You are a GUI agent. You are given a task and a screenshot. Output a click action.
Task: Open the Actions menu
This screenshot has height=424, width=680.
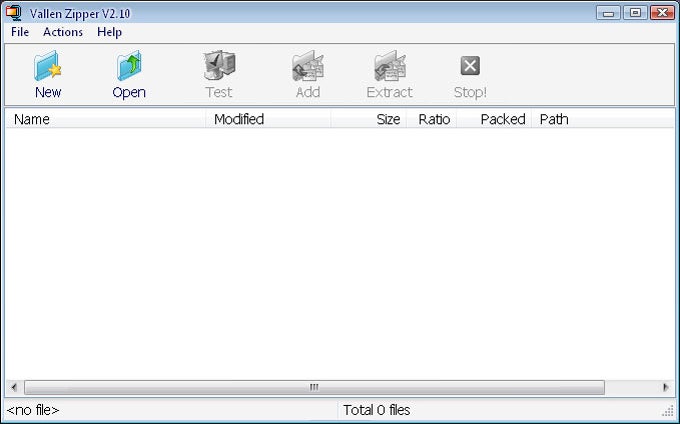63,32
